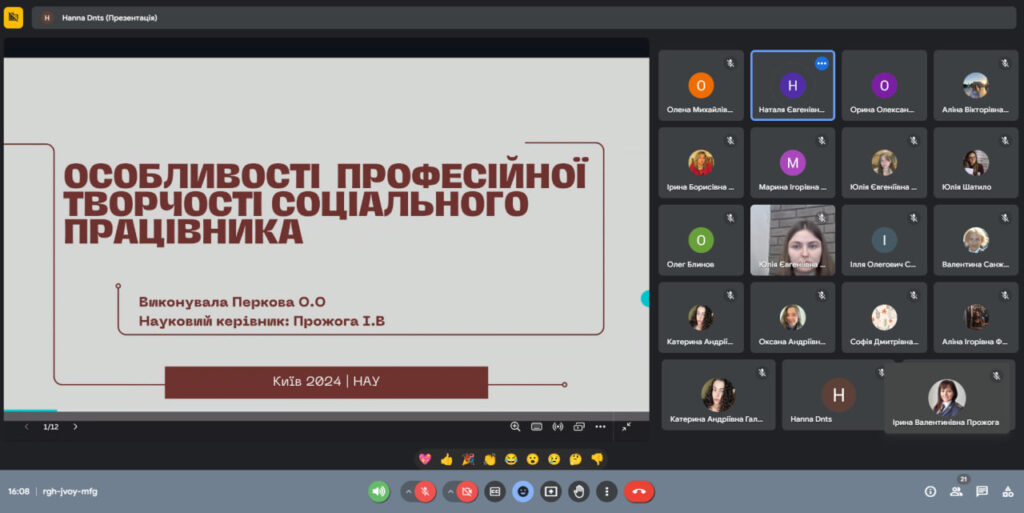
Task: Open the three-dot more options menu
Action: tap(606, 491)
